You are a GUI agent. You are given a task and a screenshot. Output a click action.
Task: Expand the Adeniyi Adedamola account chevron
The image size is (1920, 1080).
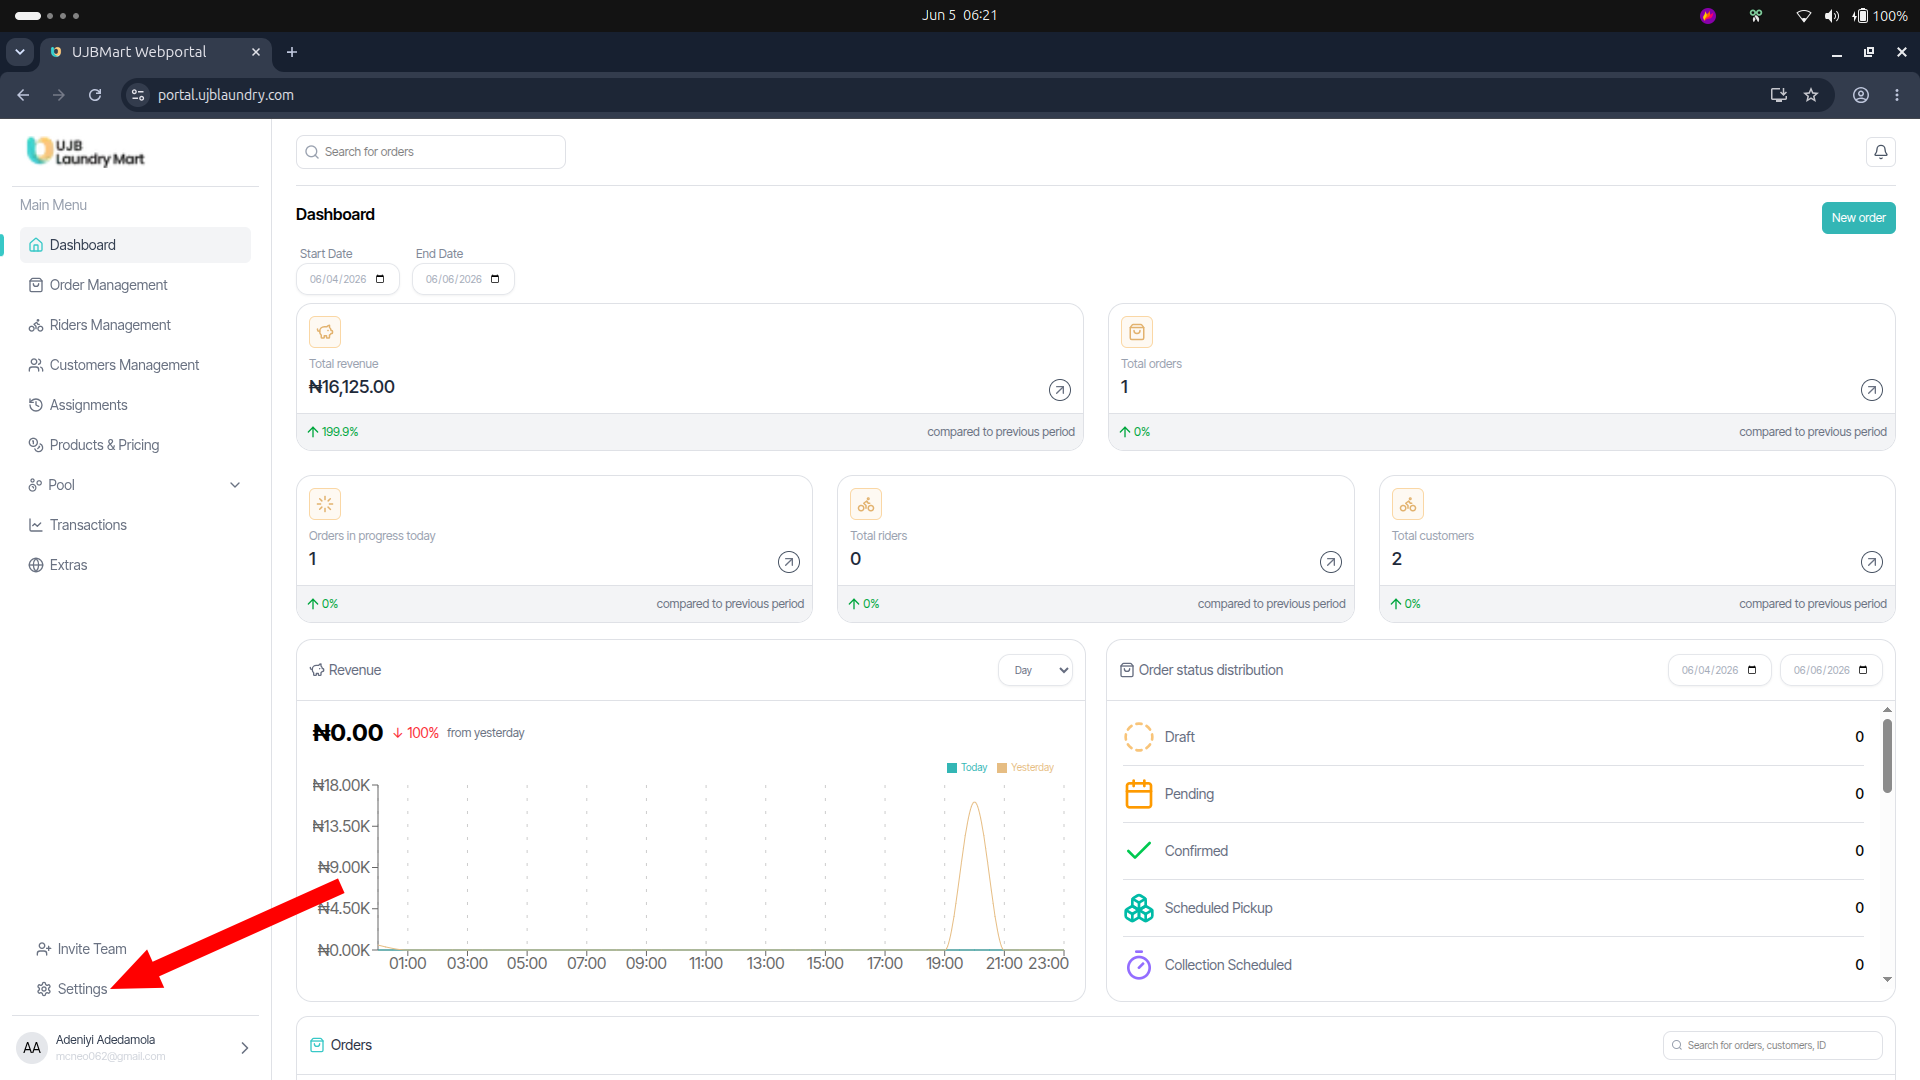click(x=245, y=1048)
